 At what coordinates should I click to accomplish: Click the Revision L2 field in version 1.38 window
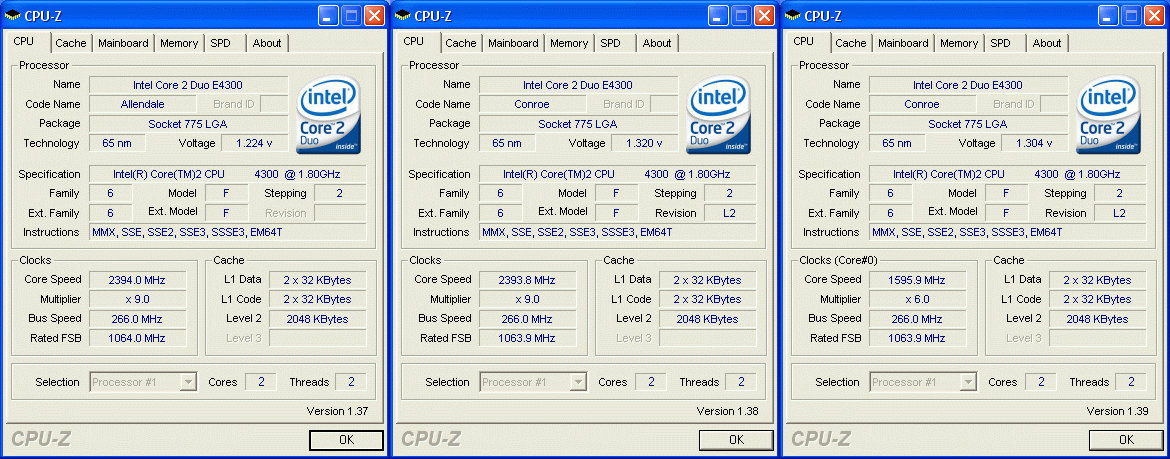pyautogui.click(x=730, y=213)
